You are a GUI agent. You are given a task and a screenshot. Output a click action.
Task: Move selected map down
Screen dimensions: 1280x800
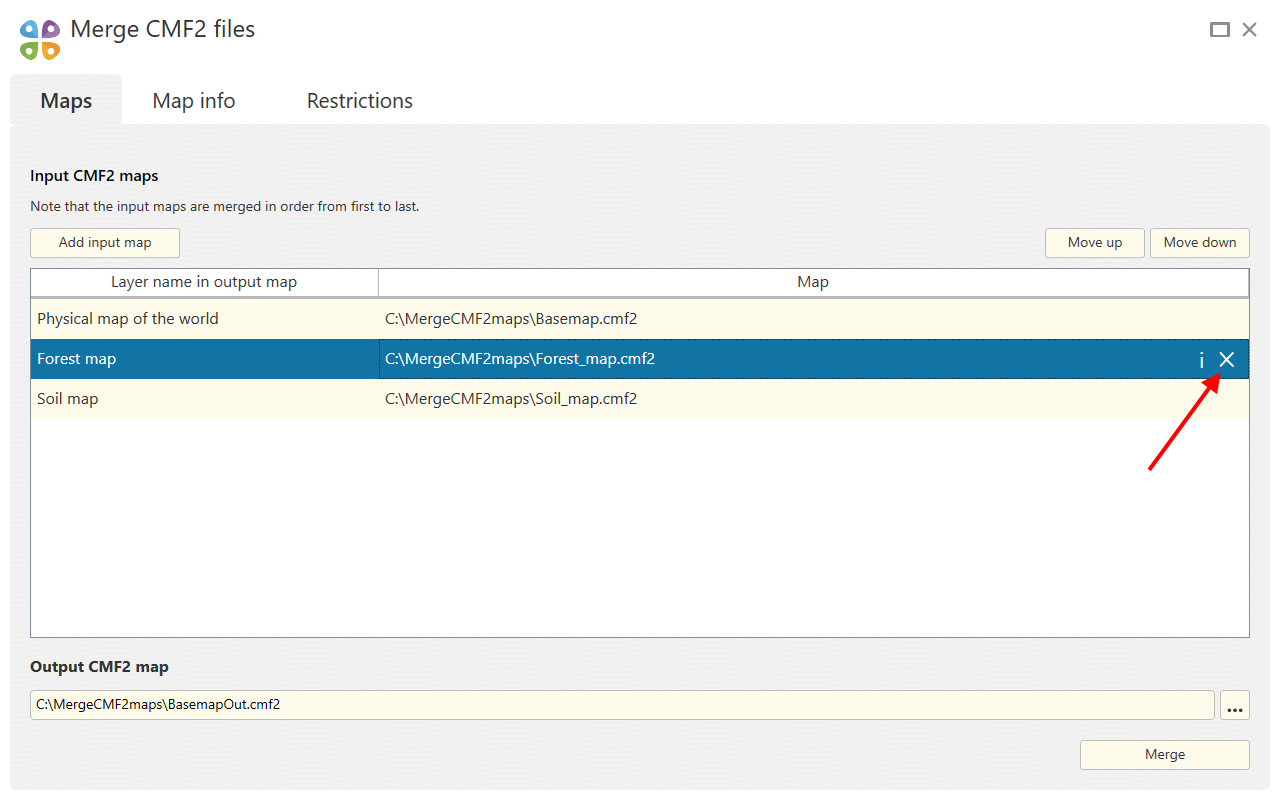tap(1200, 243)
